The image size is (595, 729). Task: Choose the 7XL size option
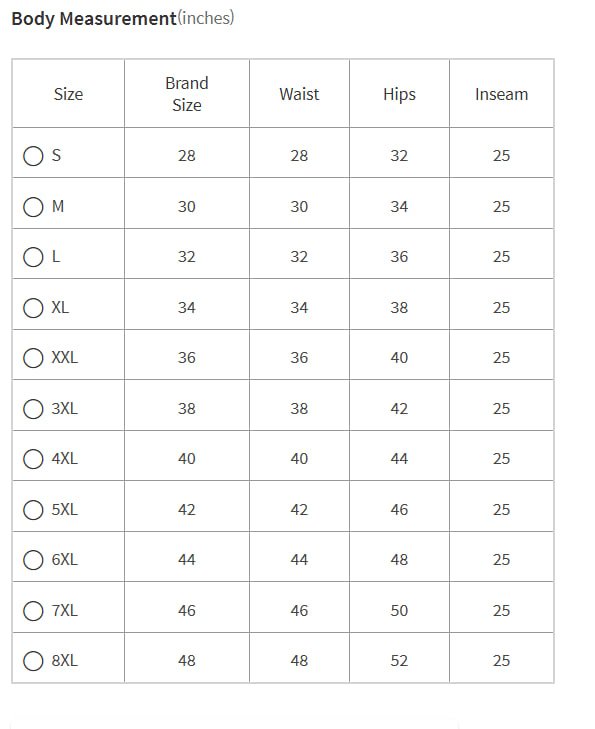tap(33, 610)
